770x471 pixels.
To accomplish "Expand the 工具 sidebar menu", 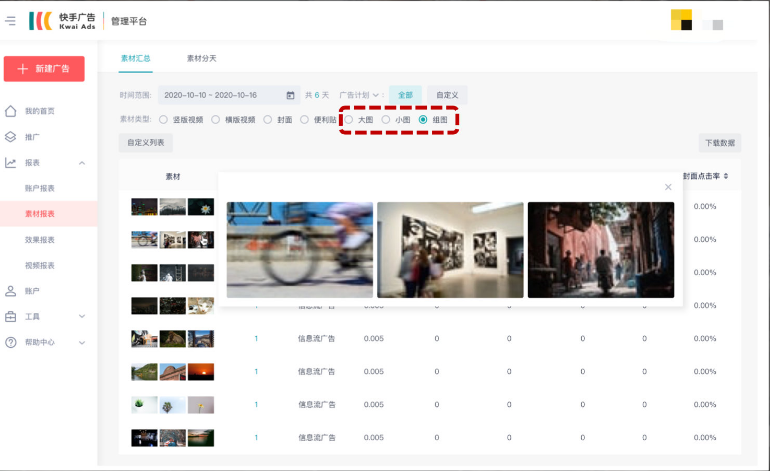I will point(82,317).
